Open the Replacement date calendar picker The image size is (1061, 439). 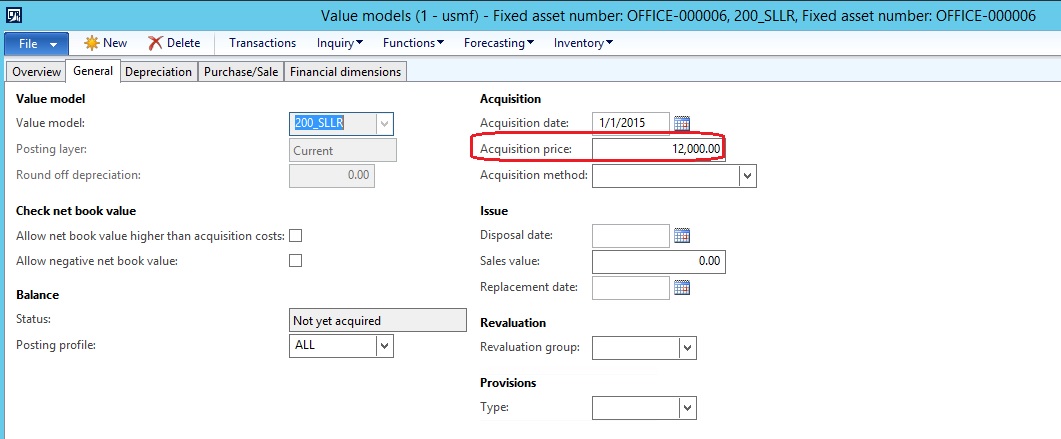pos(682,288)
